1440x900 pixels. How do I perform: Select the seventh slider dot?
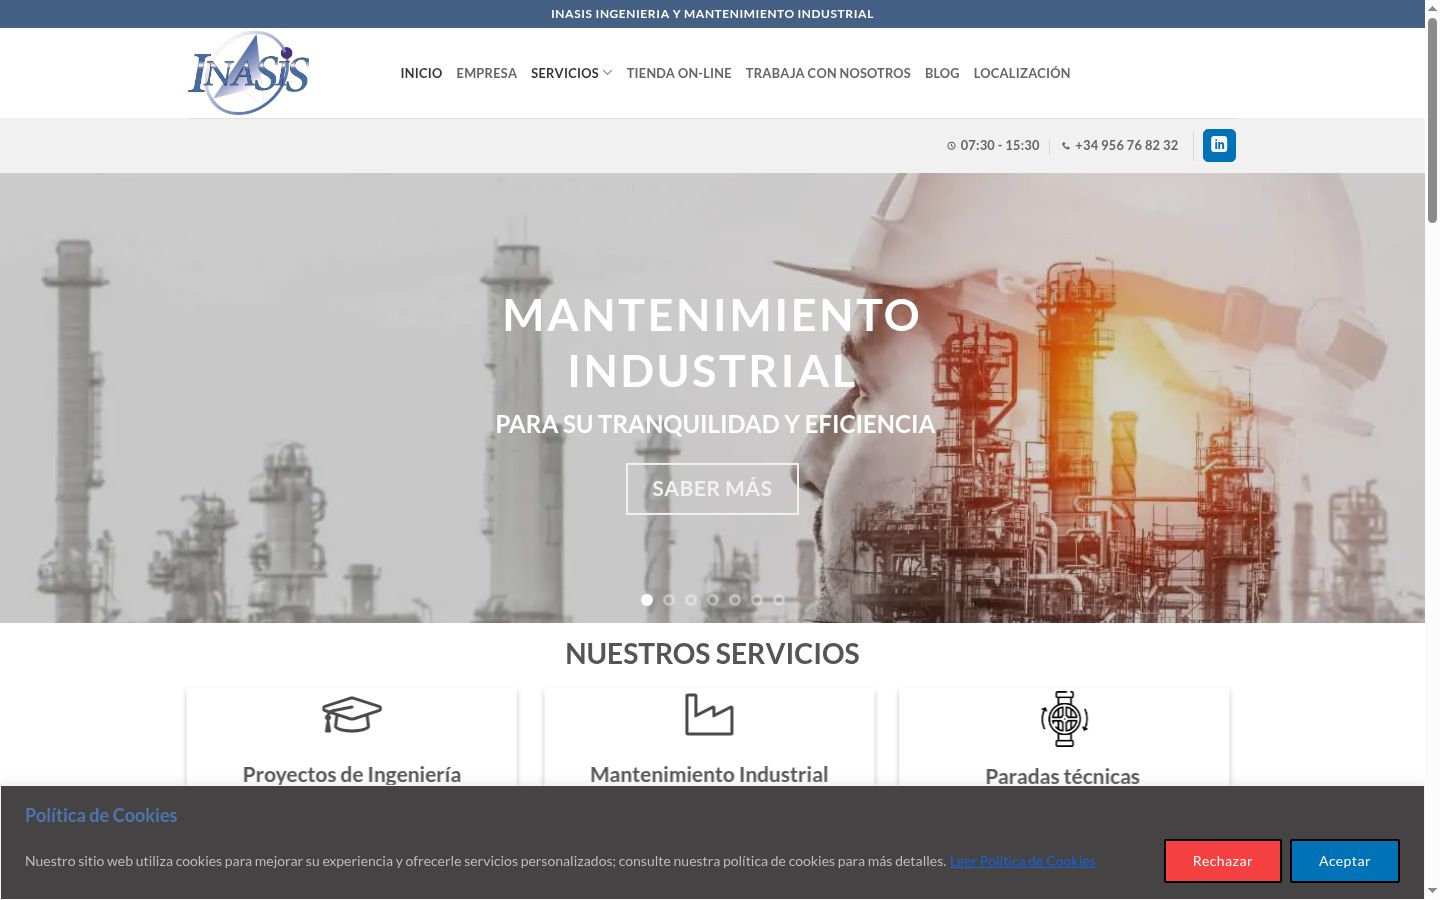tap(779, 600)
